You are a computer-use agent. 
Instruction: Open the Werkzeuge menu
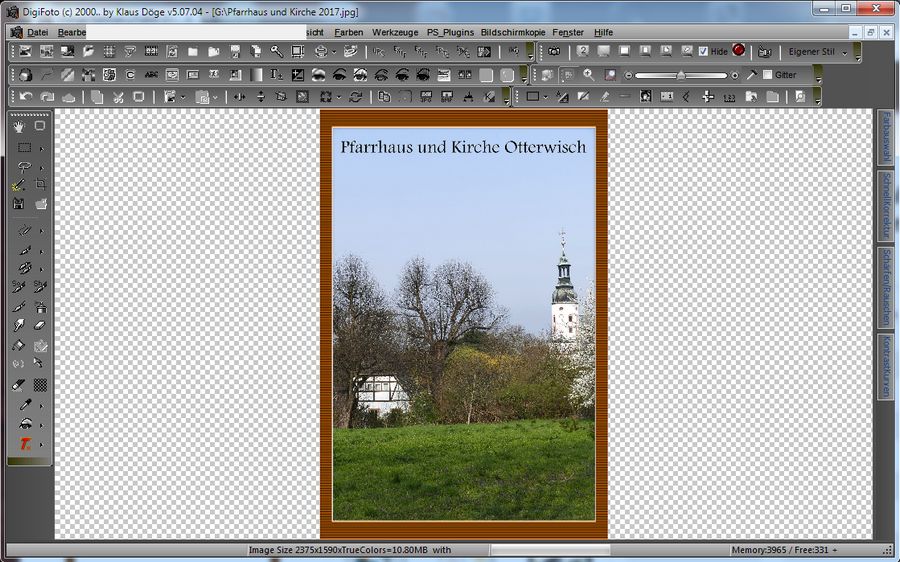(395, 32)
